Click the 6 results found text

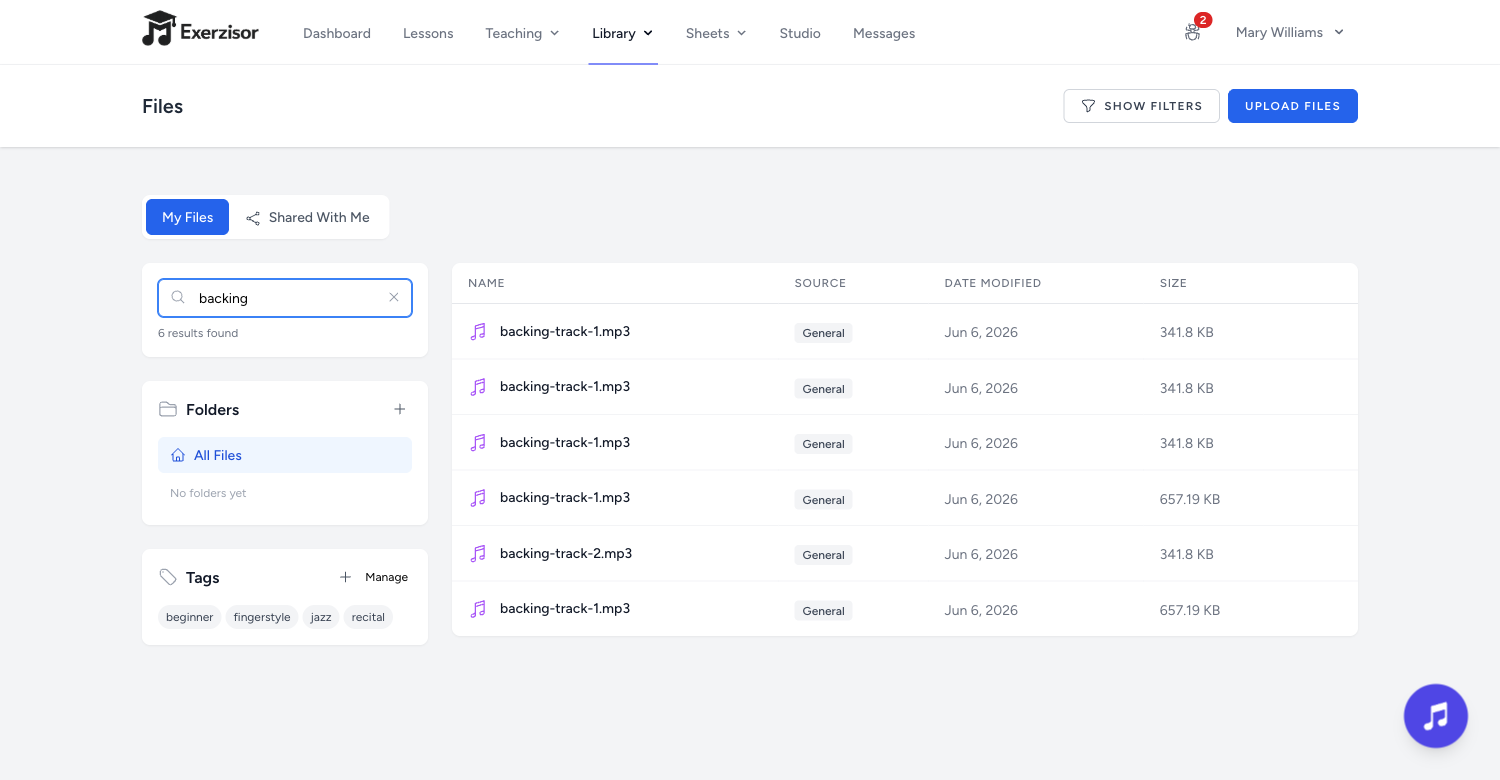[x=198, y=333]
